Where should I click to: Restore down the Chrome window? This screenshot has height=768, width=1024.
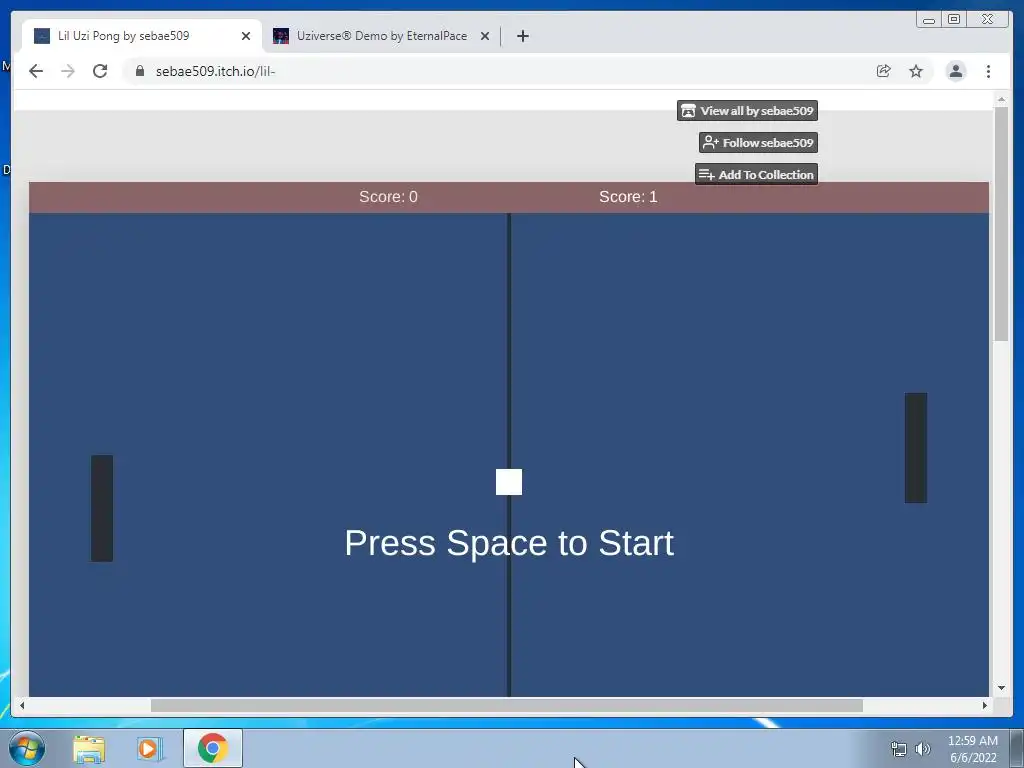[953, 20]
